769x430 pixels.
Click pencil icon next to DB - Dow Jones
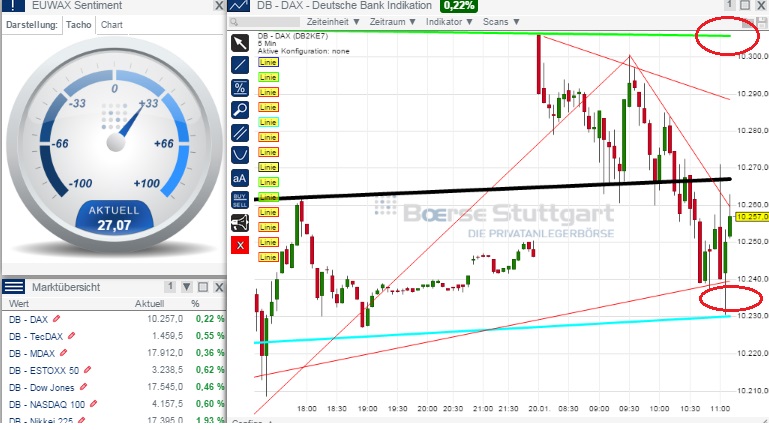click(x=83, y=387)
